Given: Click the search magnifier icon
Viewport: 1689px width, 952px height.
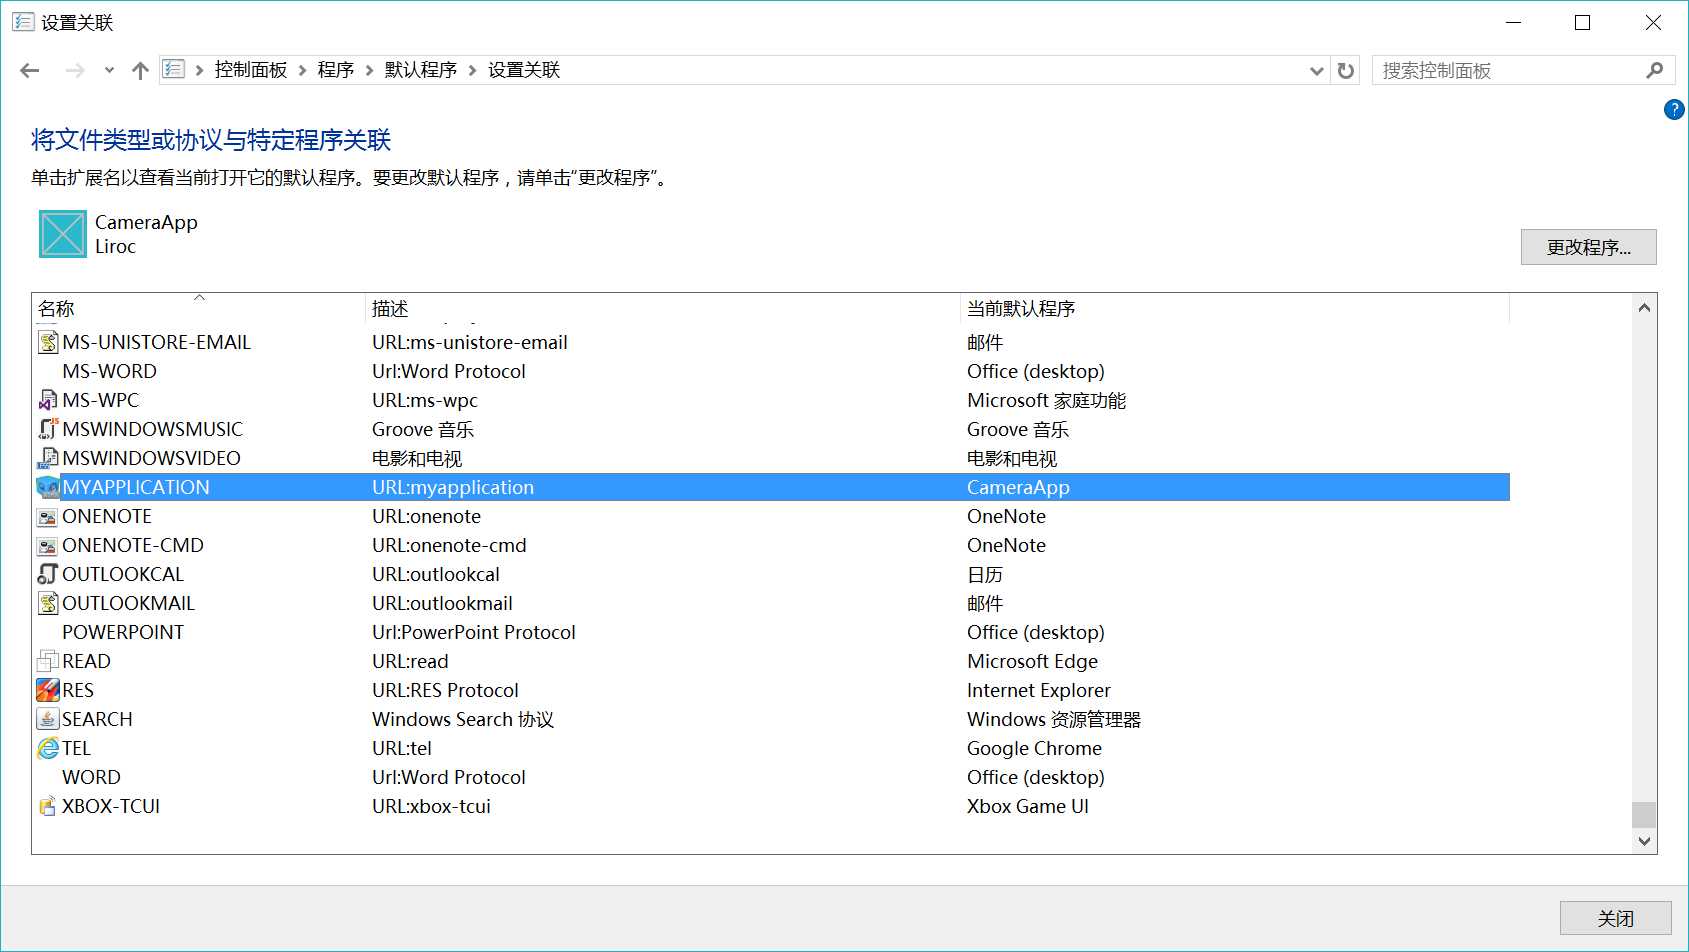Looking at the screenshot, I should 1654,70.
